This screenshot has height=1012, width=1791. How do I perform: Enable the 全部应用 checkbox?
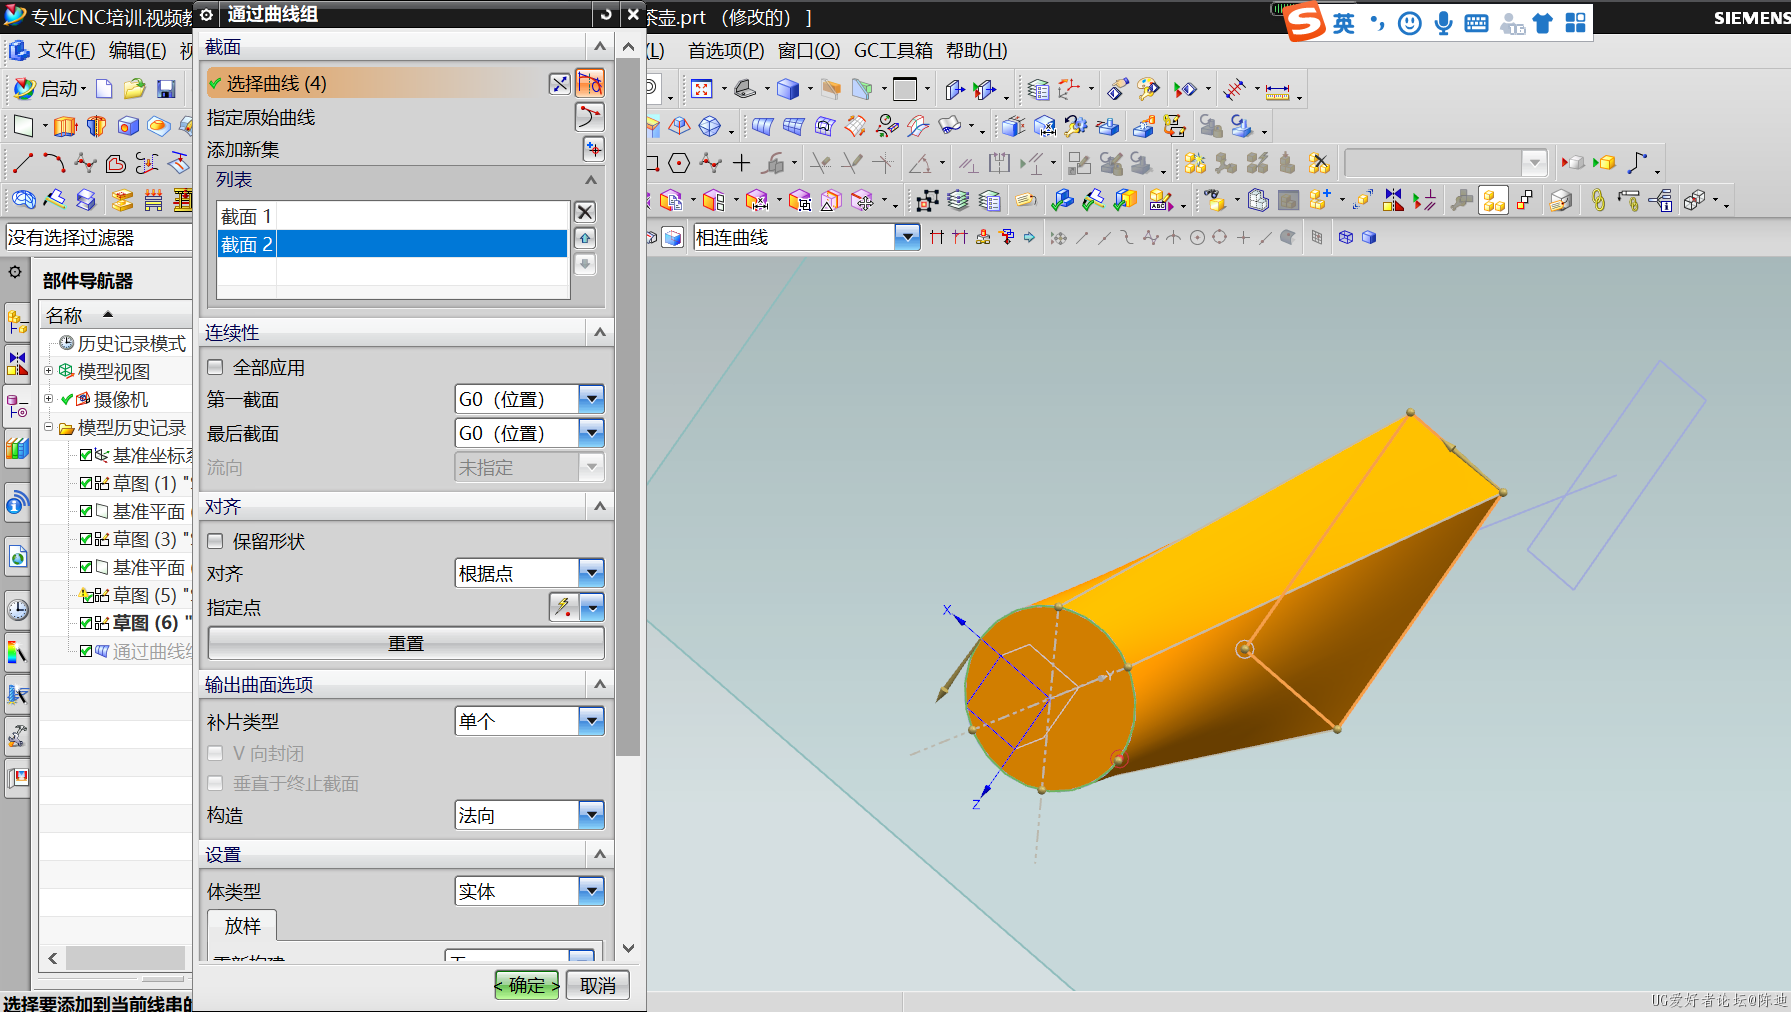[x=215, y=367]
